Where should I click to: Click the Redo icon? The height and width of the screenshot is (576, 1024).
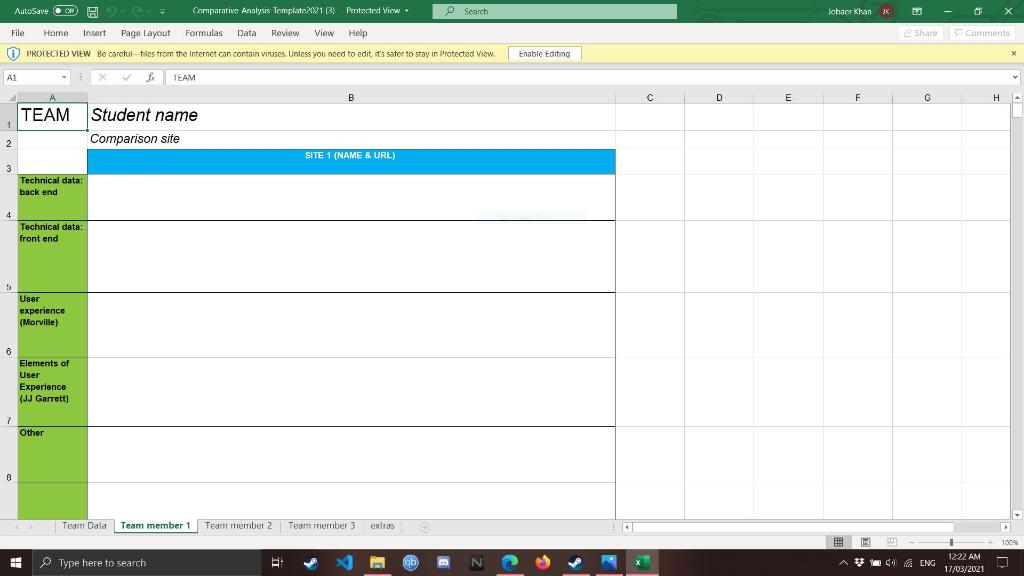point(138,10)
